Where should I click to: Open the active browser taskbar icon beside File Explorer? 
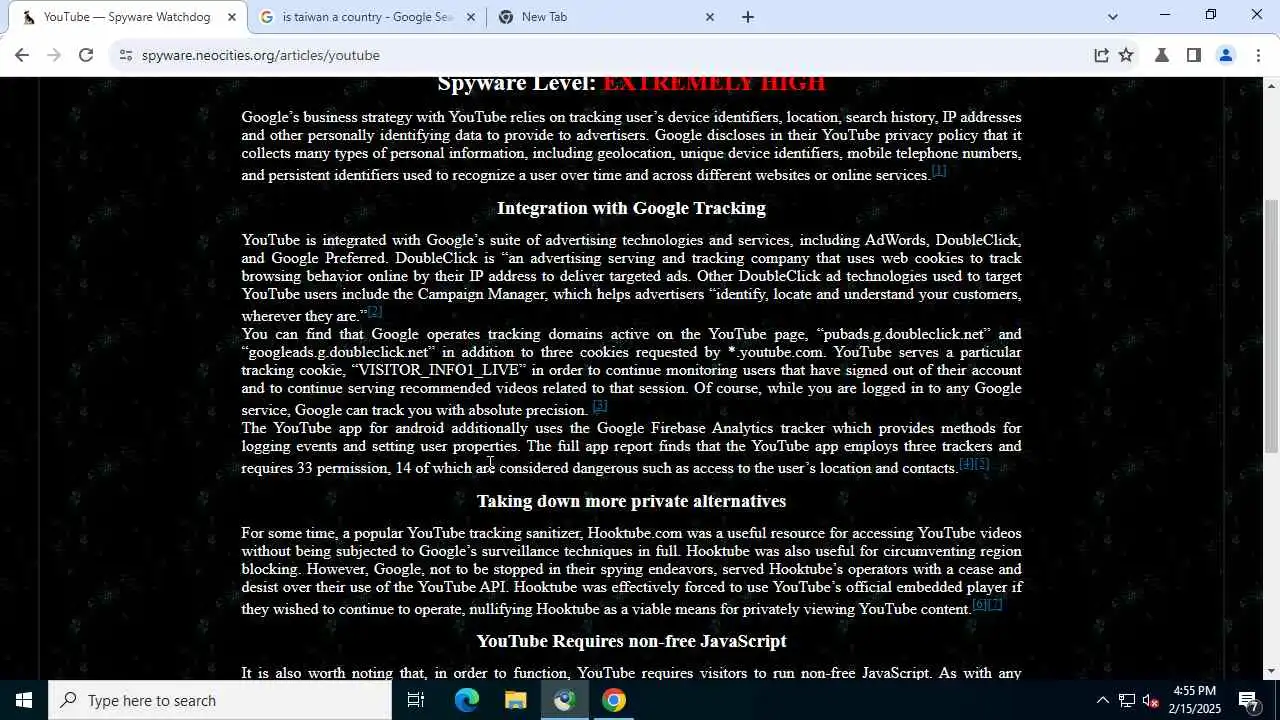point(564,700)
